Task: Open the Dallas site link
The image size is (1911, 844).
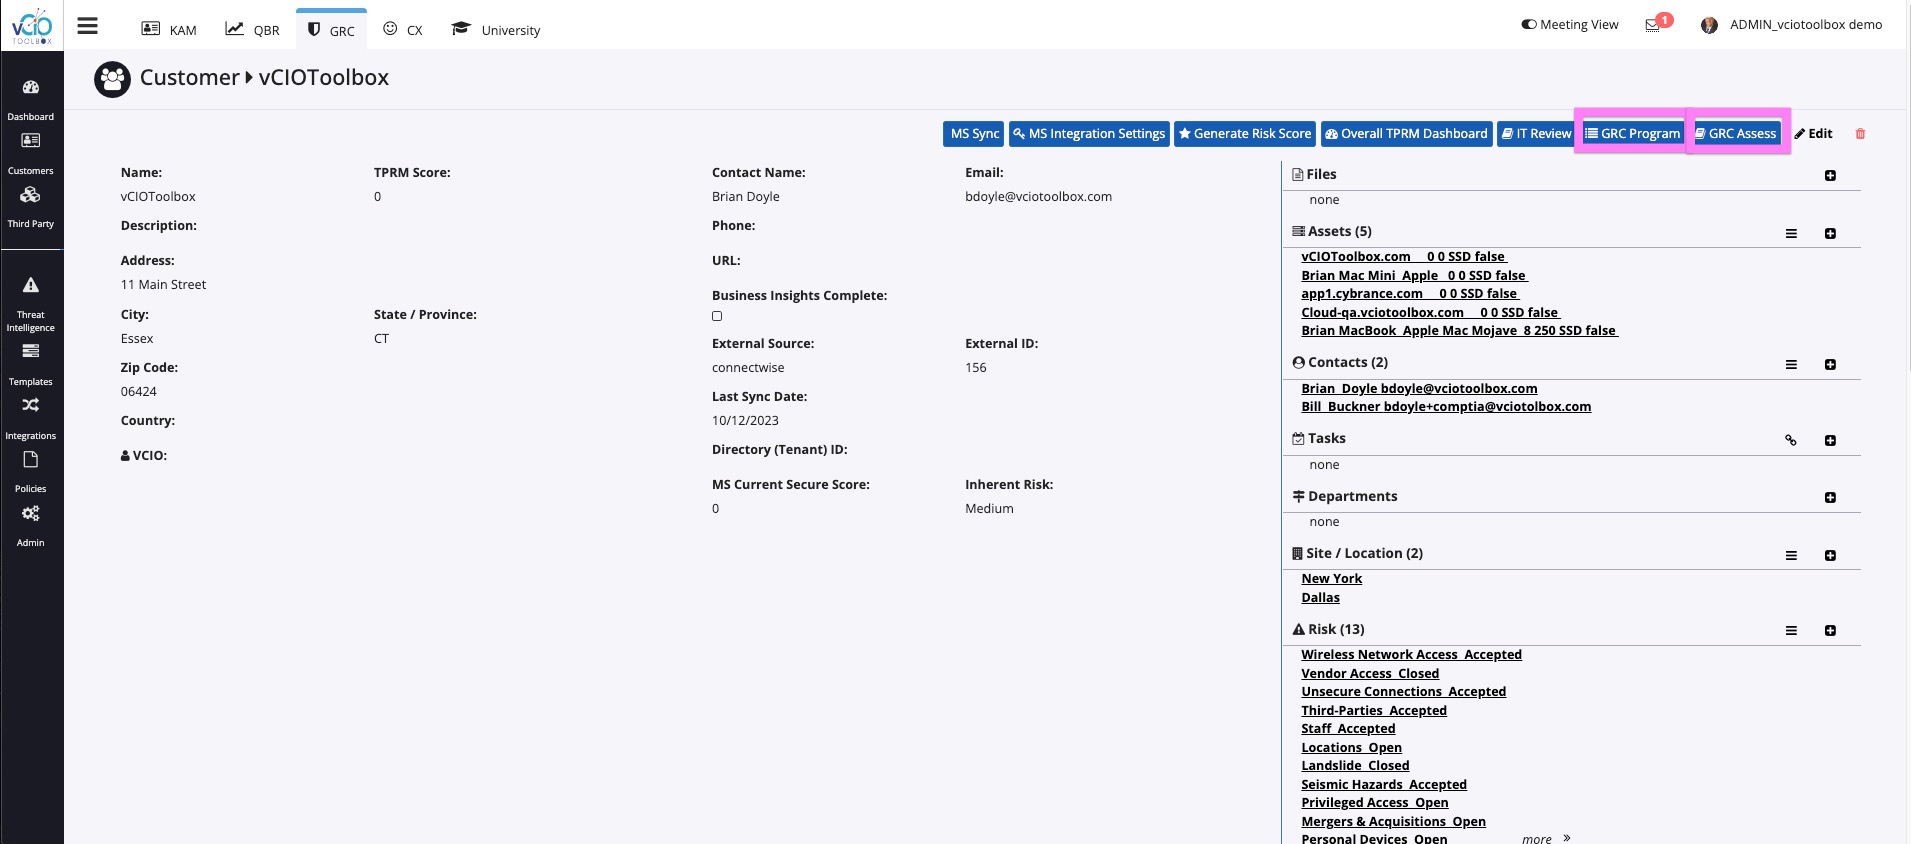Action: tap(1320, 598)
